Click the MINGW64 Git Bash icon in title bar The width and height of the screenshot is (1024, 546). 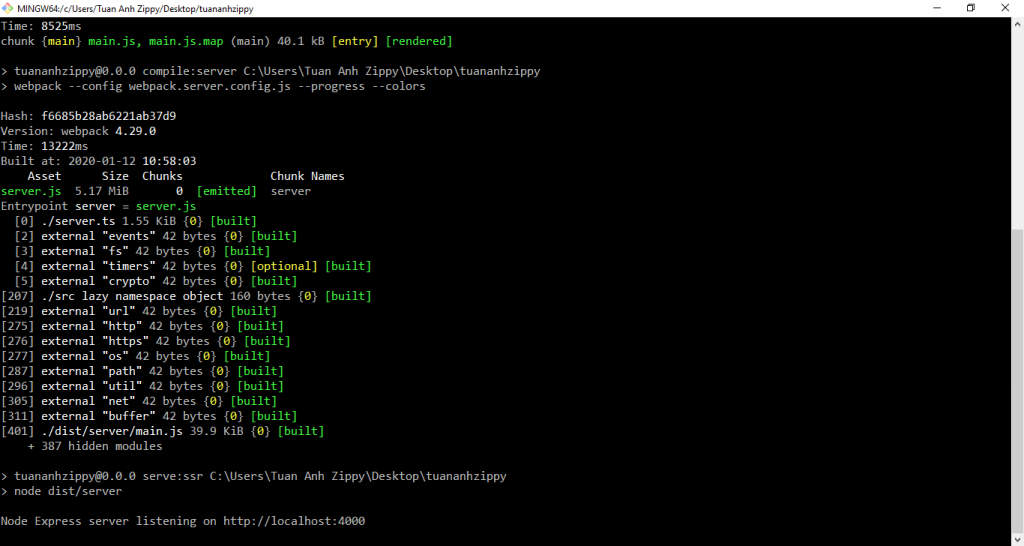click(9, 8)
